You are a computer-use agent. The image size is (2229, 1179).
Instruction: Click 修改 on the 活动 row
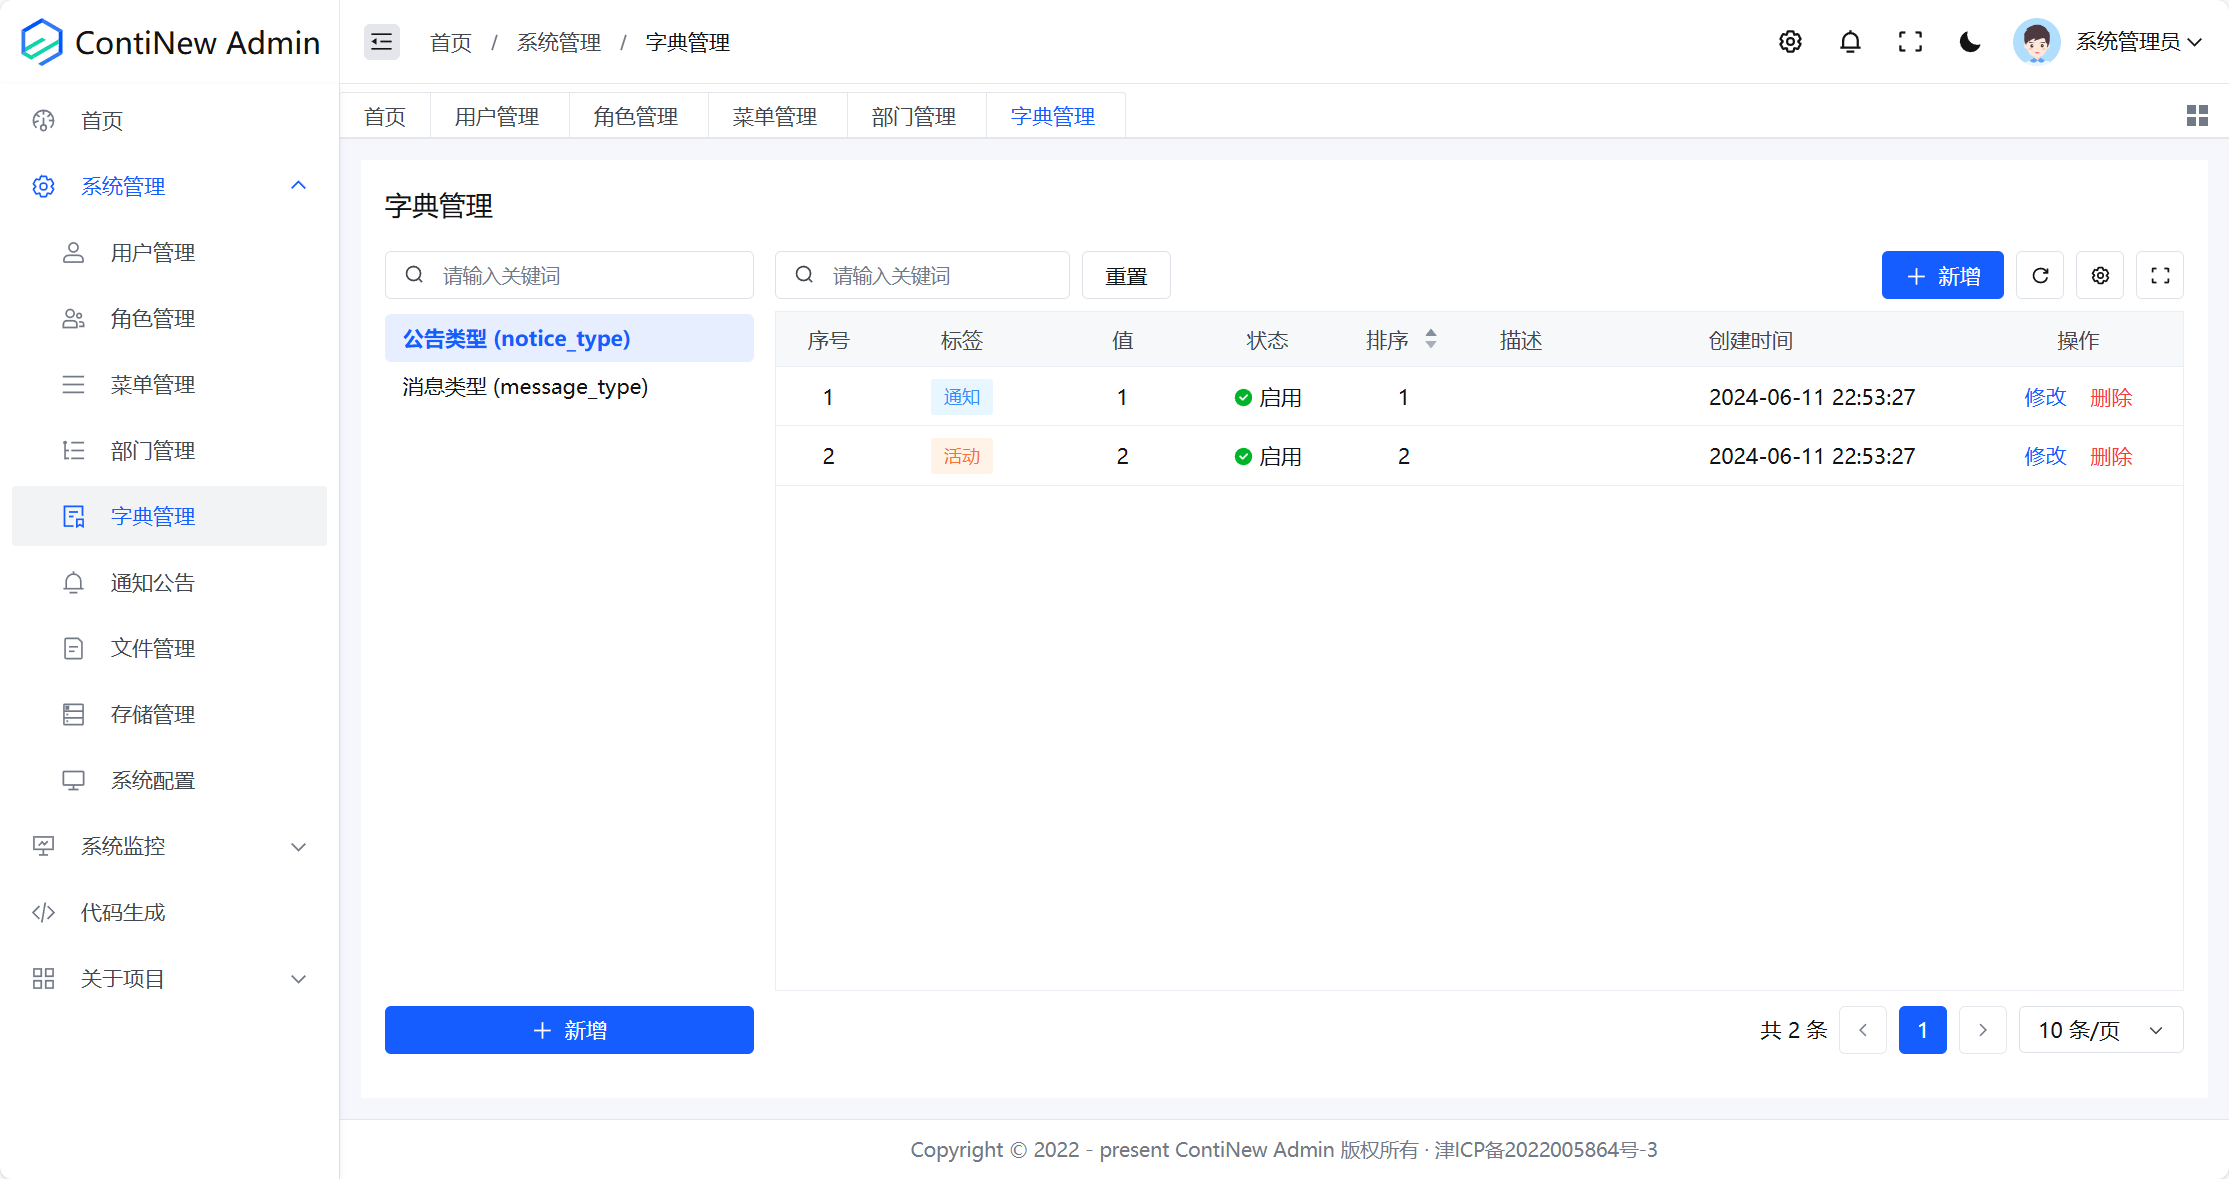coord(2045,456)
